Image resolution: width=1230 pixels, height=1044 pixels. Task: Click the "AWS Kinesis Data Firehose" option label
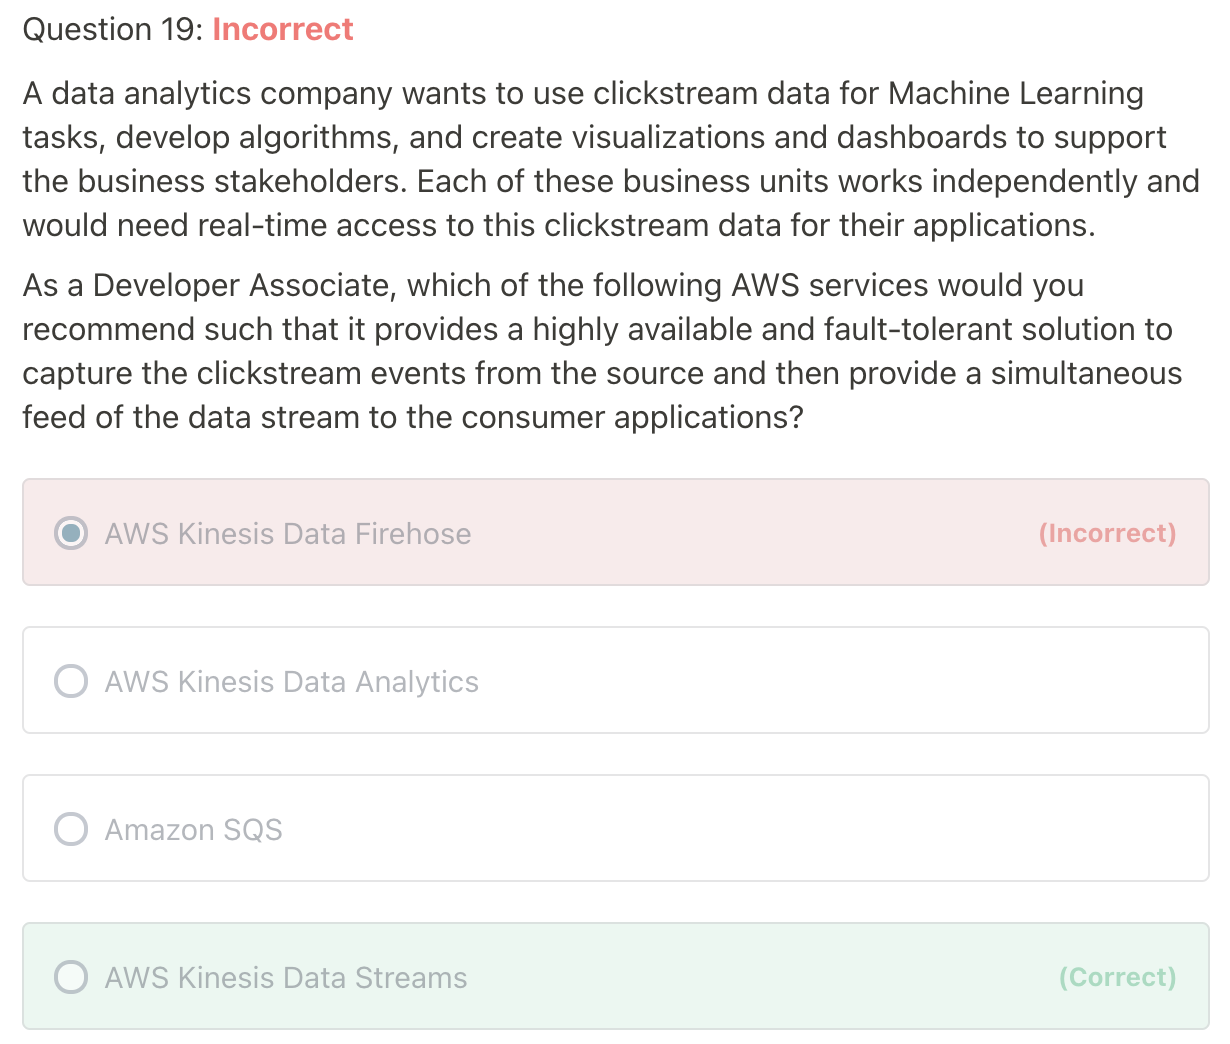pos(288,534)
